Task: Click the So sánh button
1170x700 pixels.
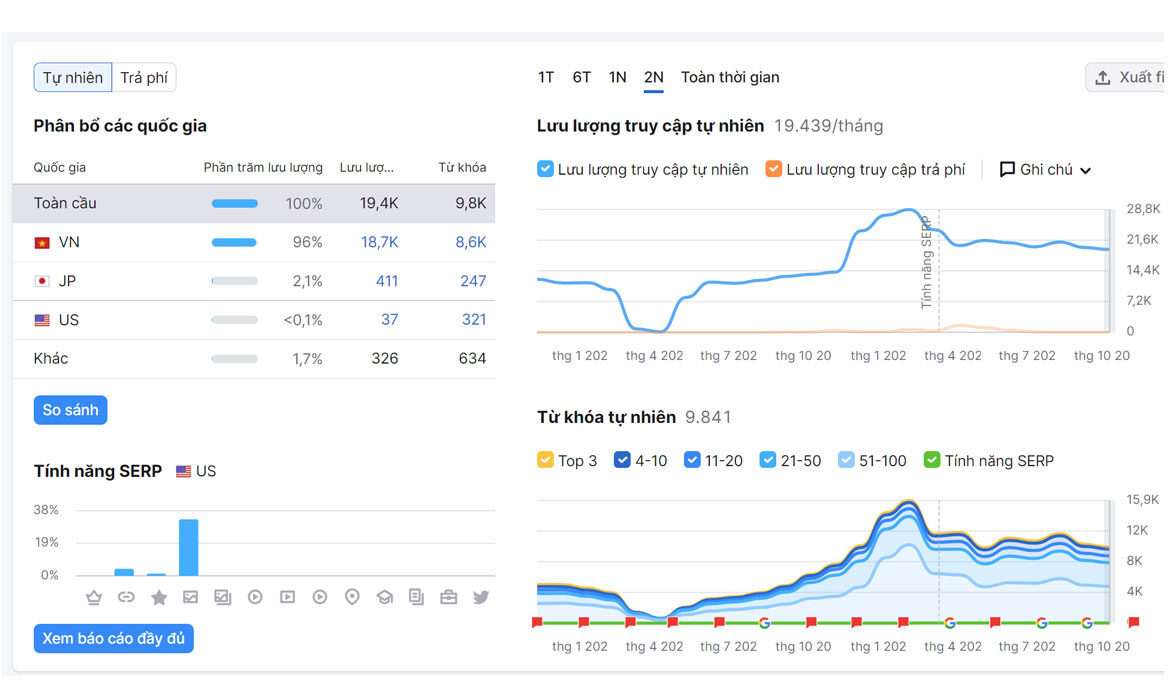Action: (70, 410)
